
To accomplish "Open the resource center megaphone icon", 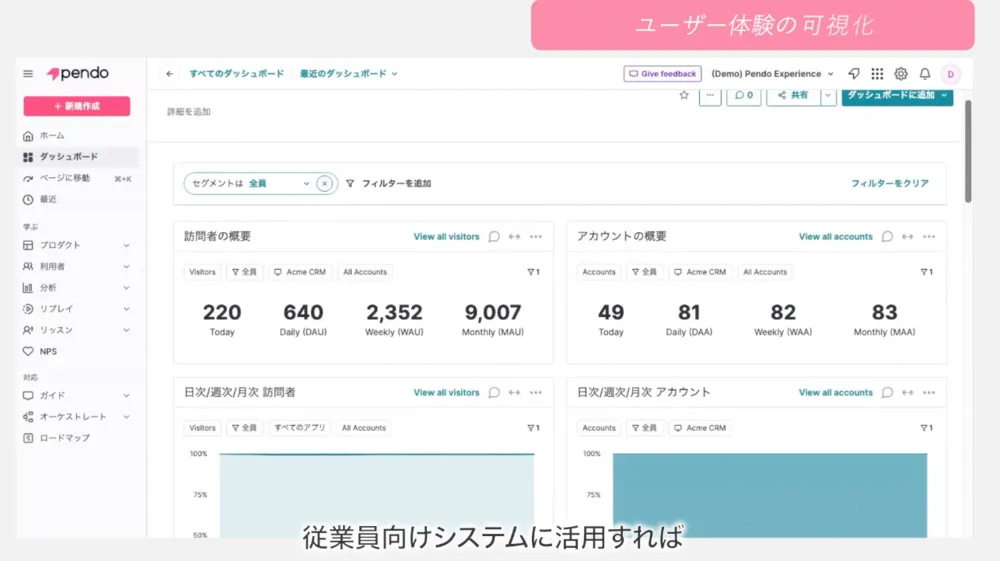I will pyautogui.click(x=853, y=74).
